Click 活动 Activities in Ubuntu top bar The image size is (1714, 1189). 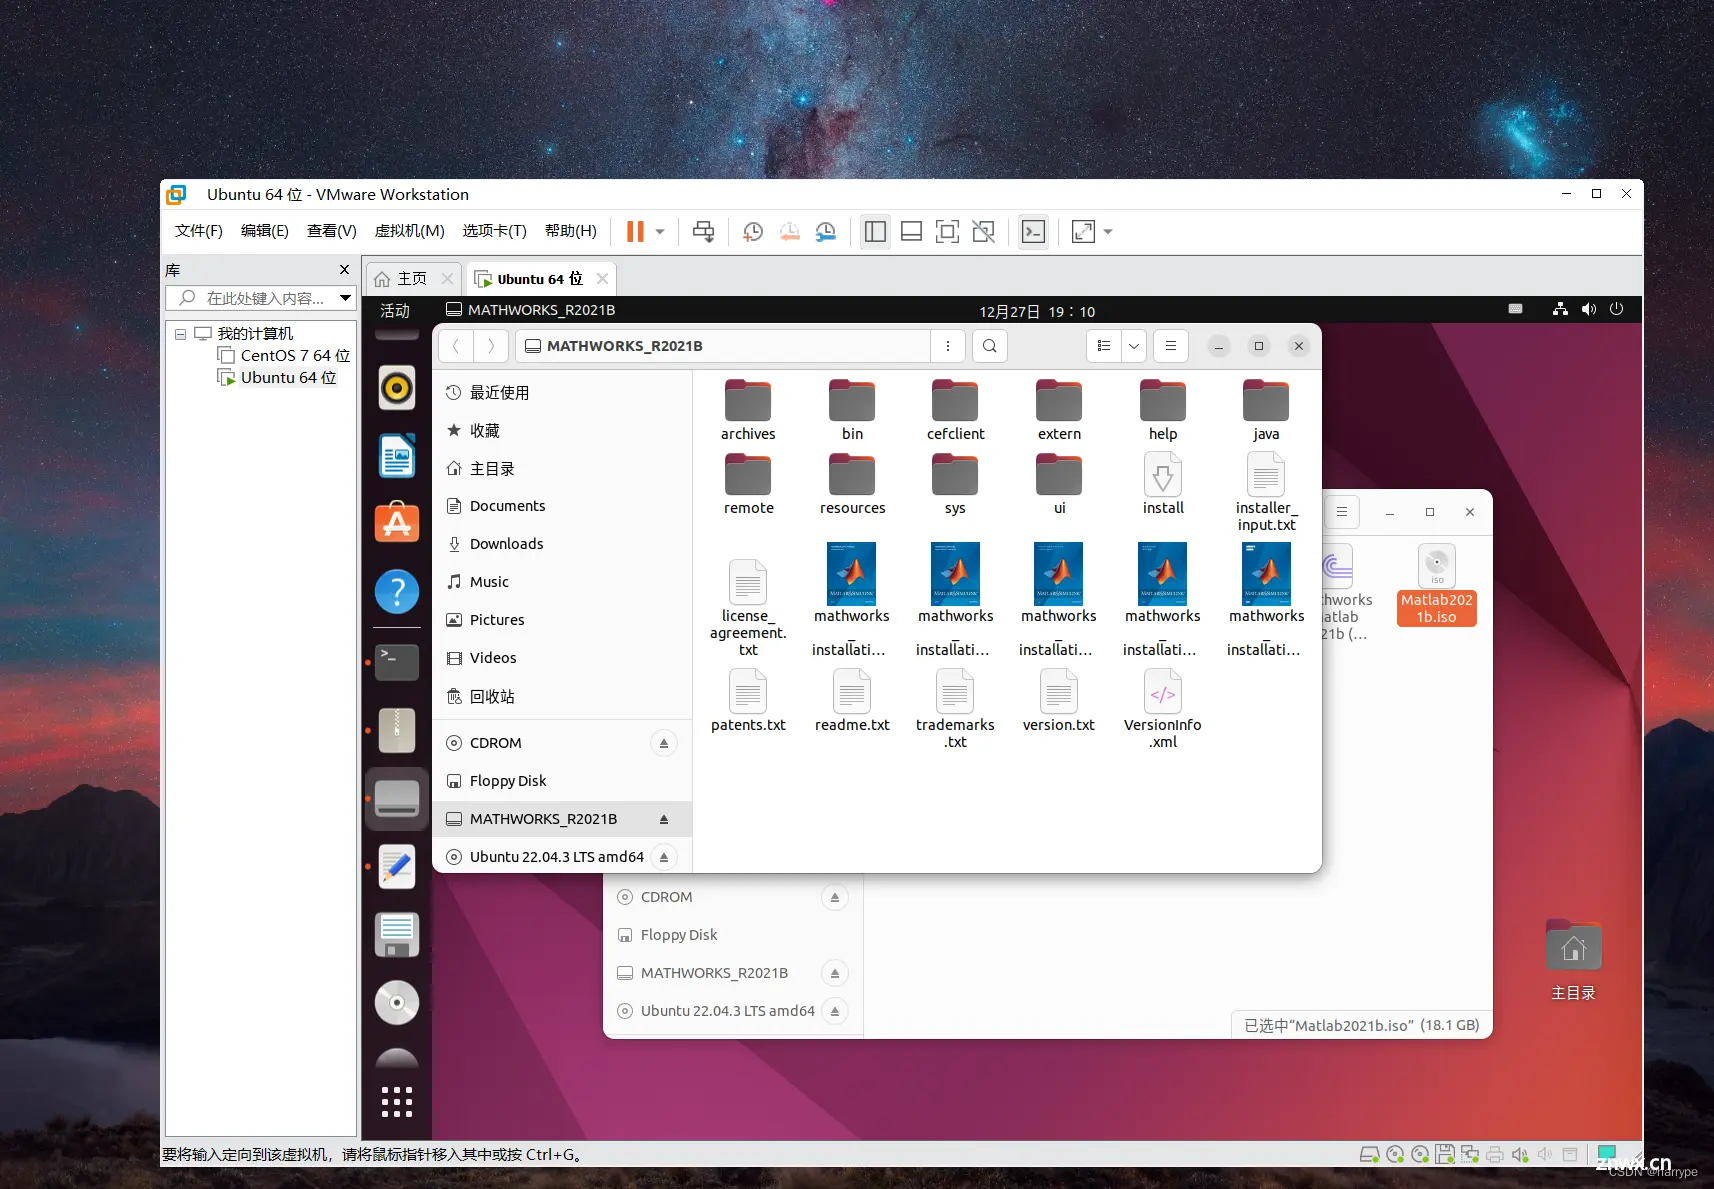[395, 311]
